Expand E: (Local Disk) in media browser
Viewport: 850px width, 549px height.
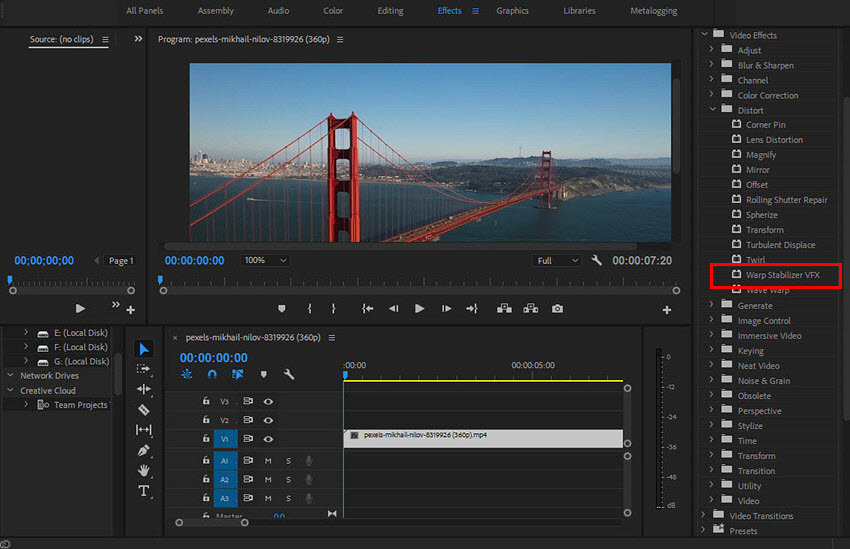point(25,332)
